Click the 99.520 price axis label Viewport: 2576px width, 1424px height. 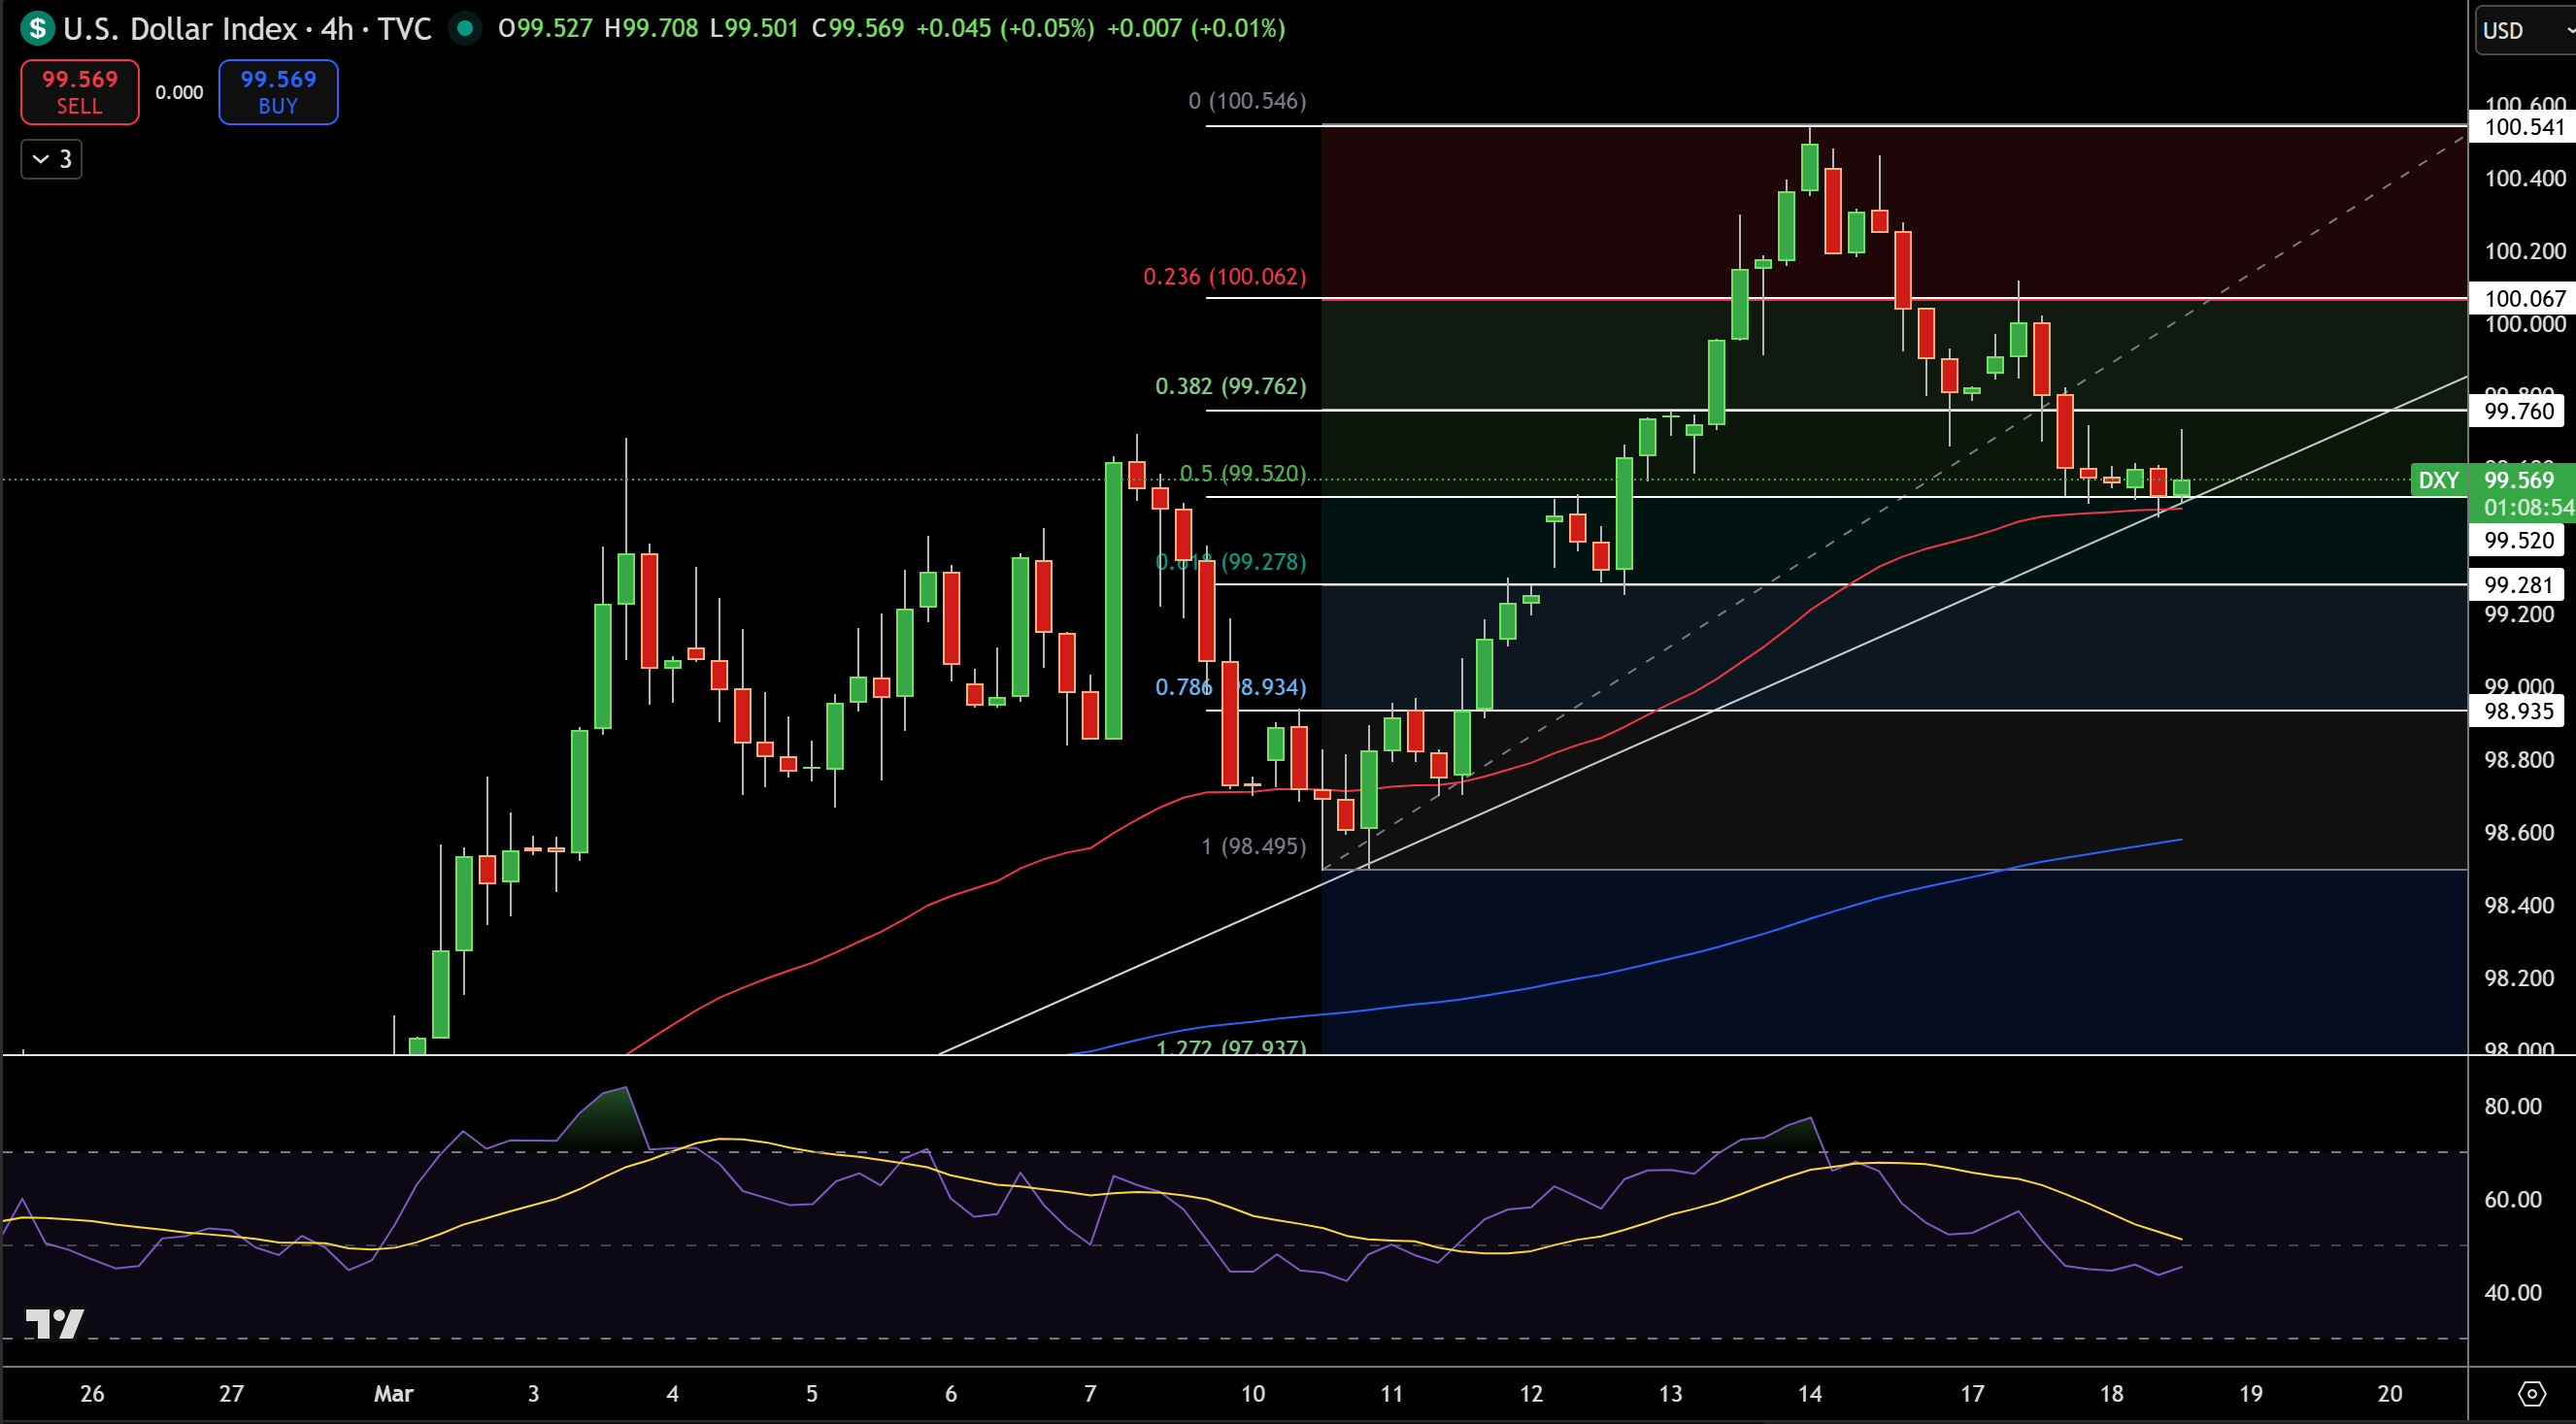point(2518,540)
